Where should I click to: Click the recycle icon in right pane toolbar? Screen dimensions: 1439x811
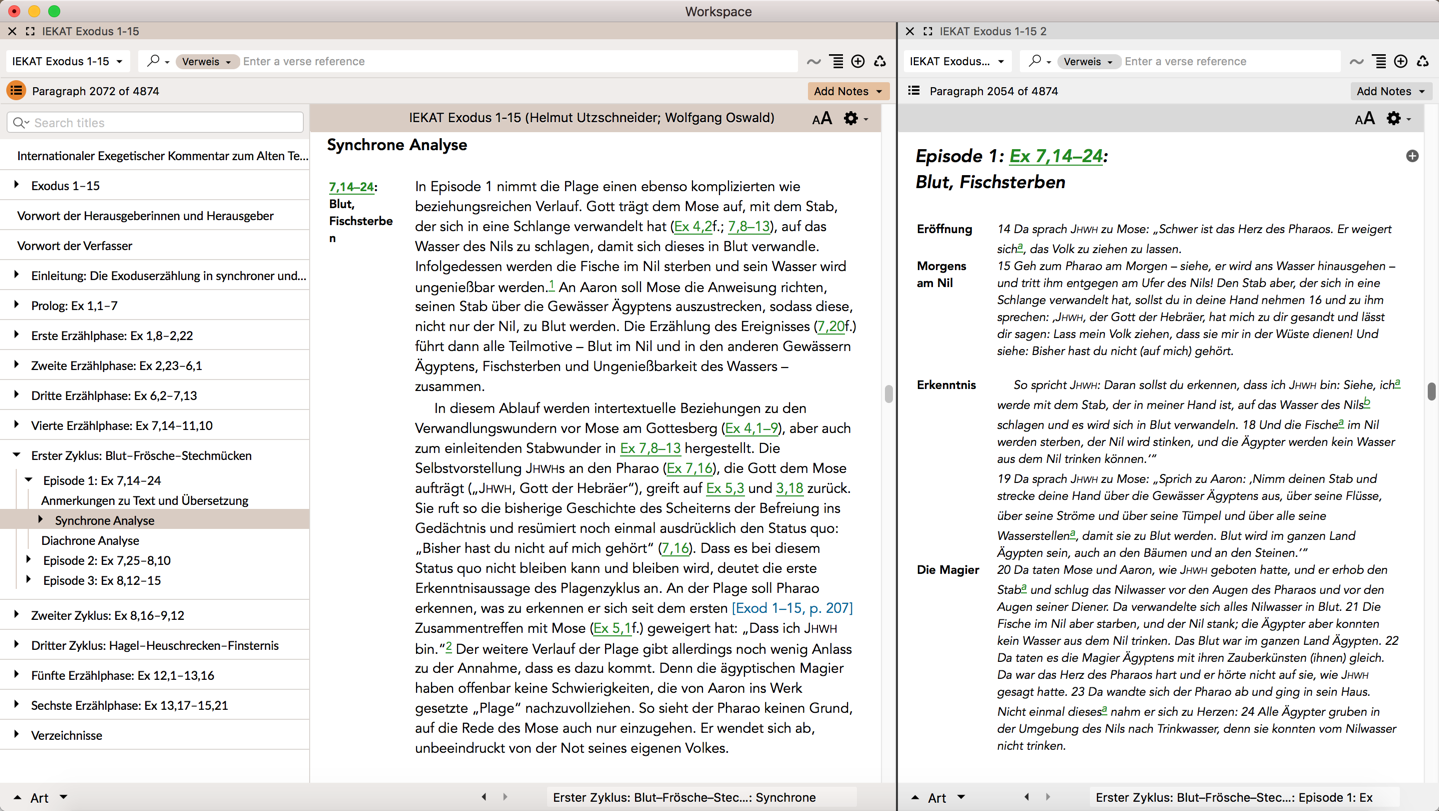pos(1423,62)
